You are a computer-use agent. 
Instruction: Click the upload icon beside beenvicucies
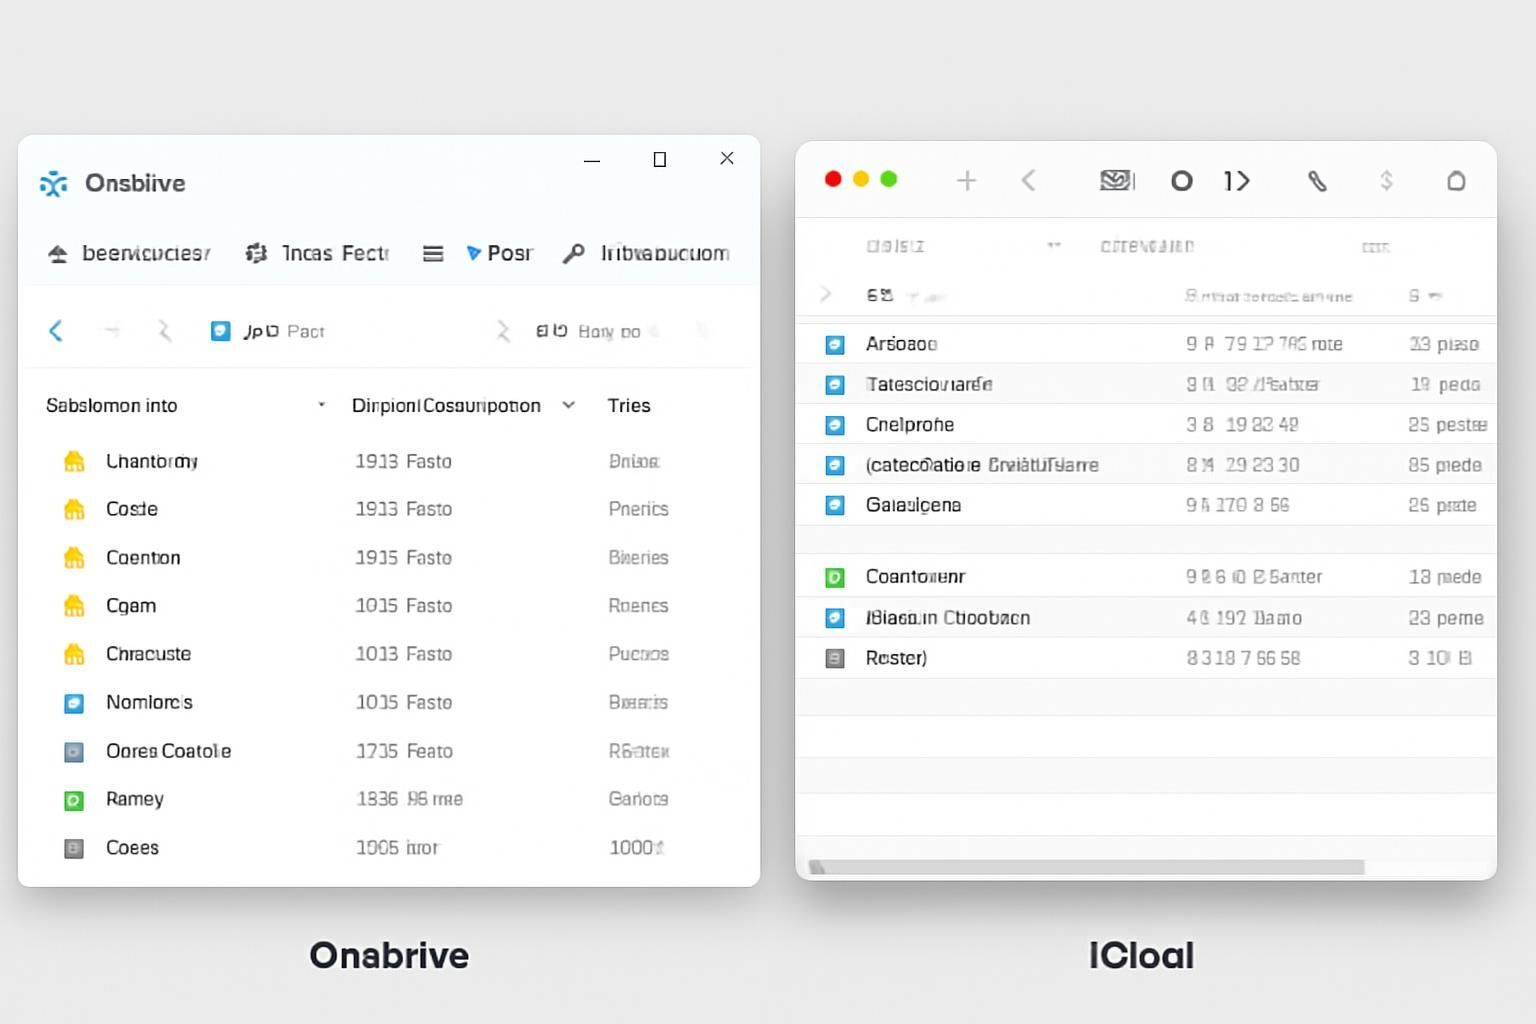tap(58, 254)
